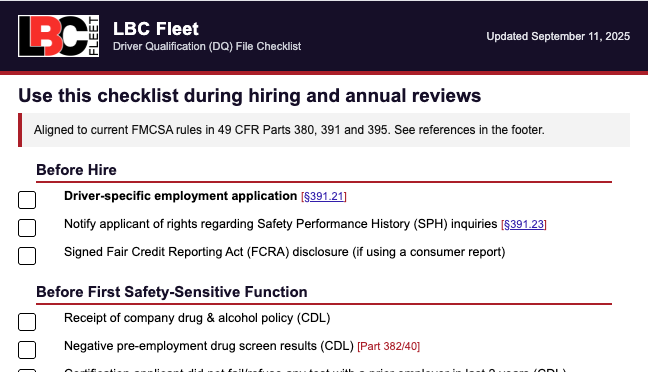Click 'Signed Fair Credit Reporting Act' item text

coord(285,252)
